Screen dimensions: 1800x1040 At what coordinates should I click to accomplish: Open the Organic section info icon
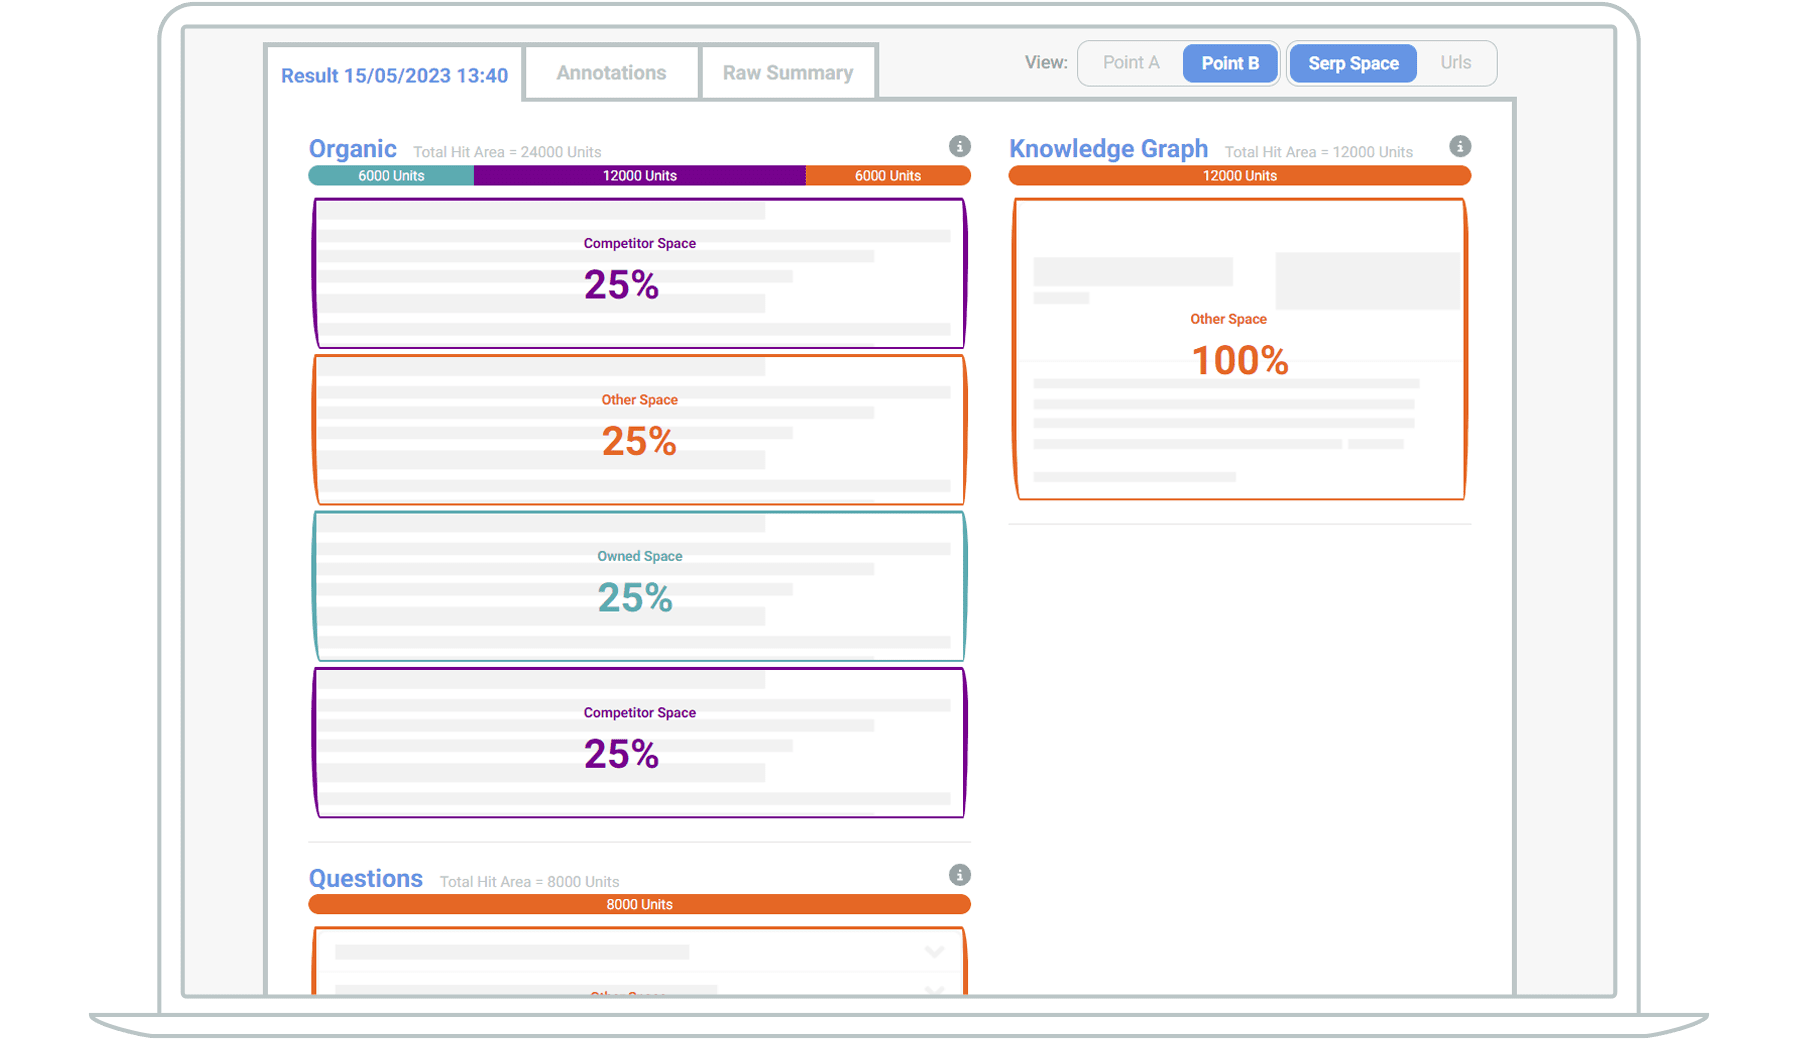pyautogui.click(x=960, y=147)
